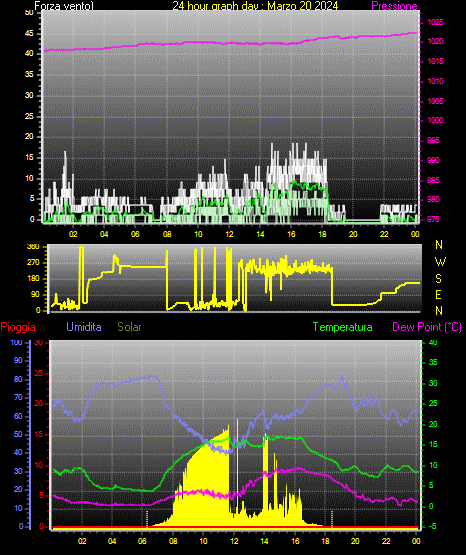Click the 24 hour graph day title
This screenshot has width=466, height=555.
coord(255,6)
